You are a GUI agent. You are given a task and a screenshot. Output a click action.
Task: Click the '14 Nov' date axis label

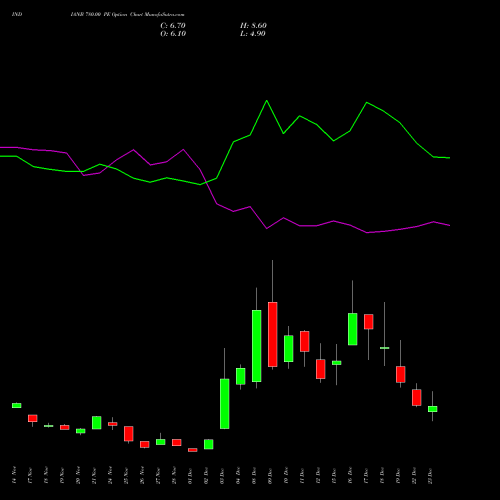coord(14,476)
